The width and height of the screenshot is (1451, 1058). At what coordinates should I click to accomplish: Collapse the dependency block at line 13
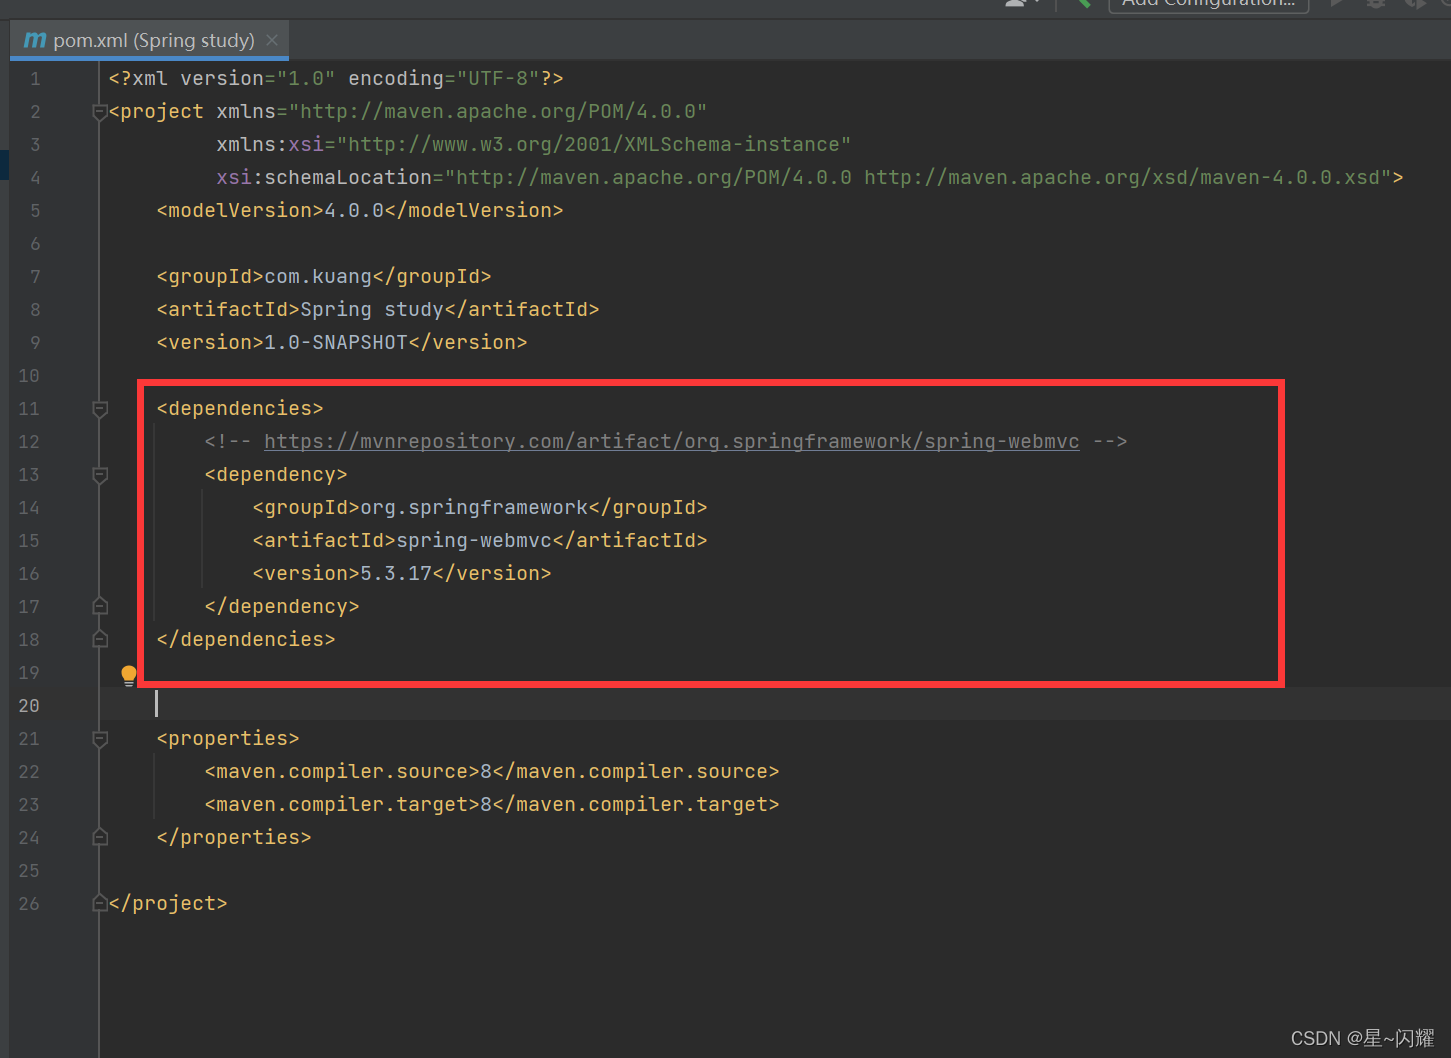point(100,475)
